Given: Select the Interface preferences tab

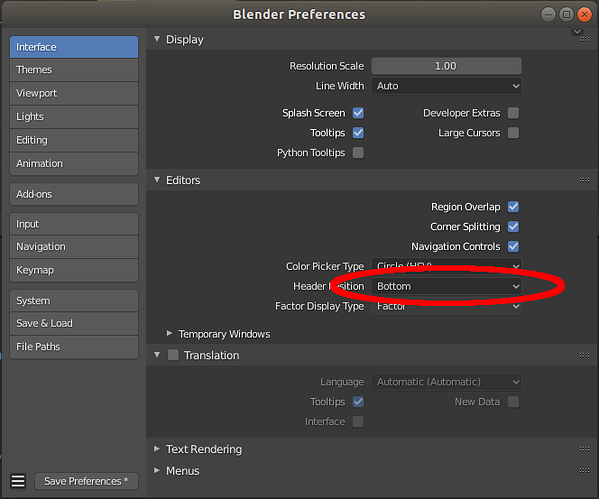Looking at the screenshot, I should [74, 47].
